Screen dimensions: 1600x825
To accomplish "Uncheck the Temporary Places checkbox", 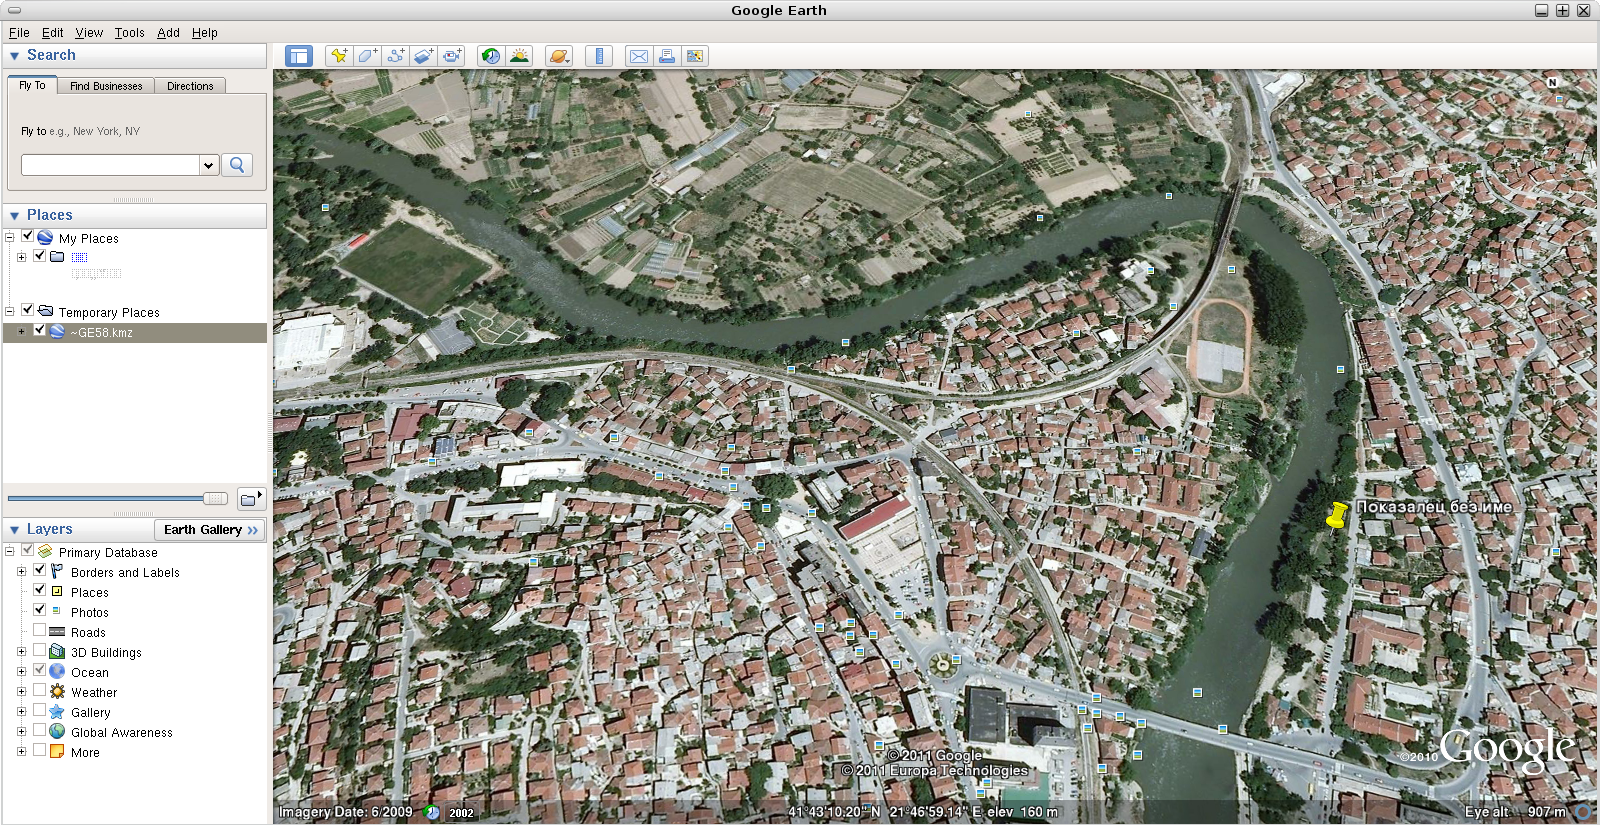I will pos(28,310).
